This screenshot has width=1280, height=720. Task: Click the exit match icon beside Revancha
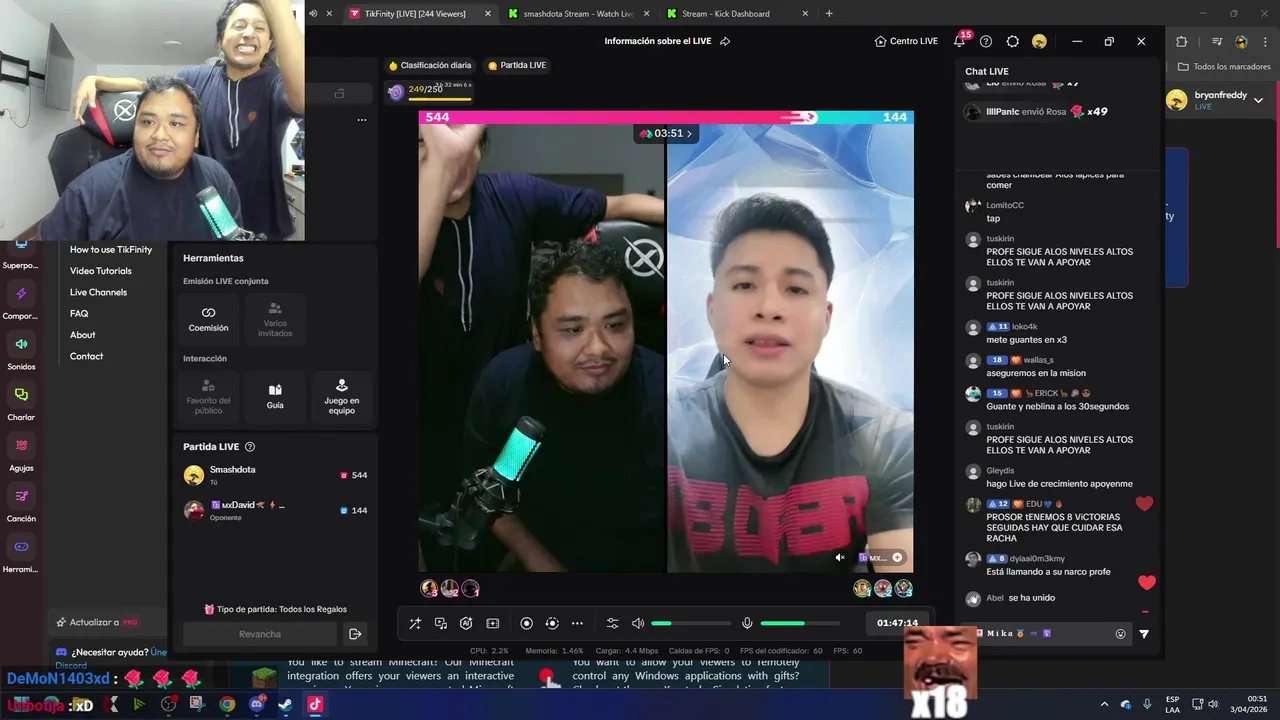coord(354,634)
